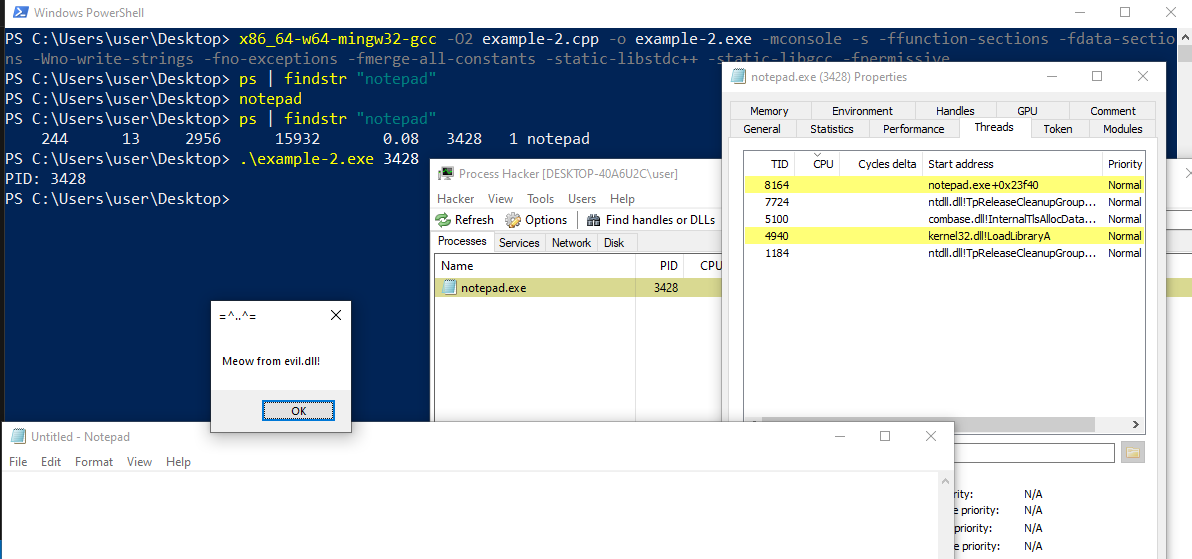Open the Hacker menu

pyautogui.click(x=455, y=199)
